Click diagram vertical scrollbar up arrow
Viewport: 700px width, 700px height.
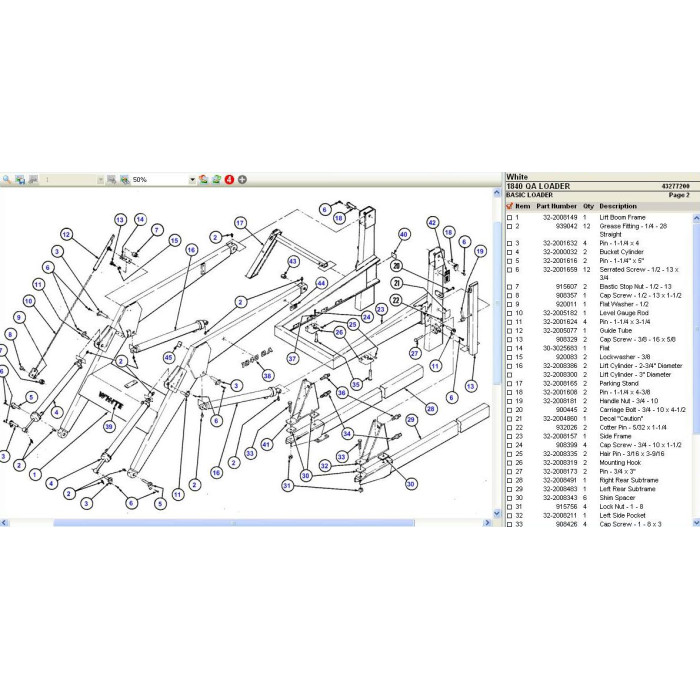pos(497,193)
